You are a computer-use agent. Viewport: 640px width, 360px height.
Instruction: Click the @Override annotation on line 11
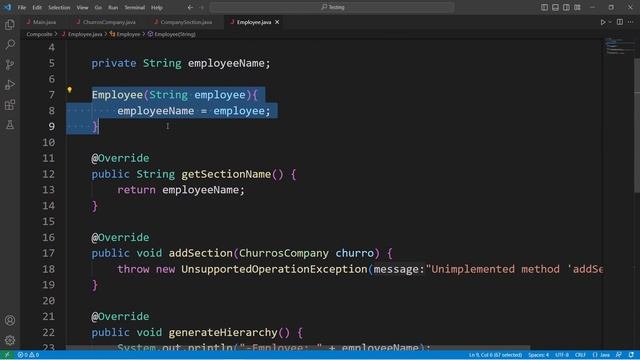point(120,158)
